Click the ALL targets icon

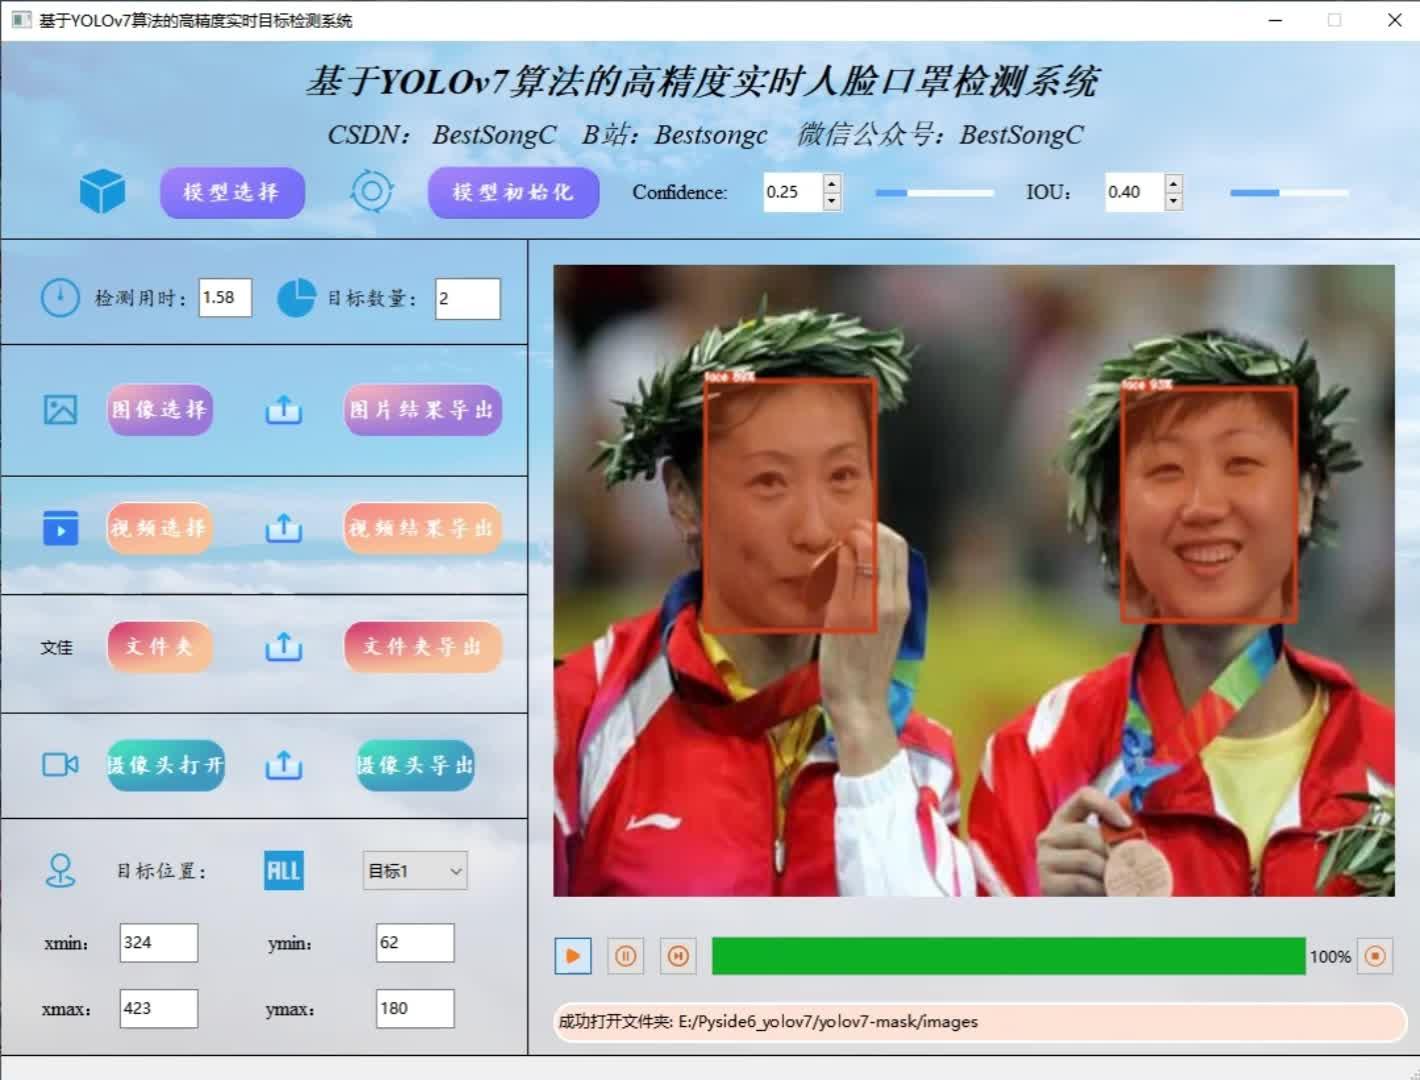(x=283, y=870)
